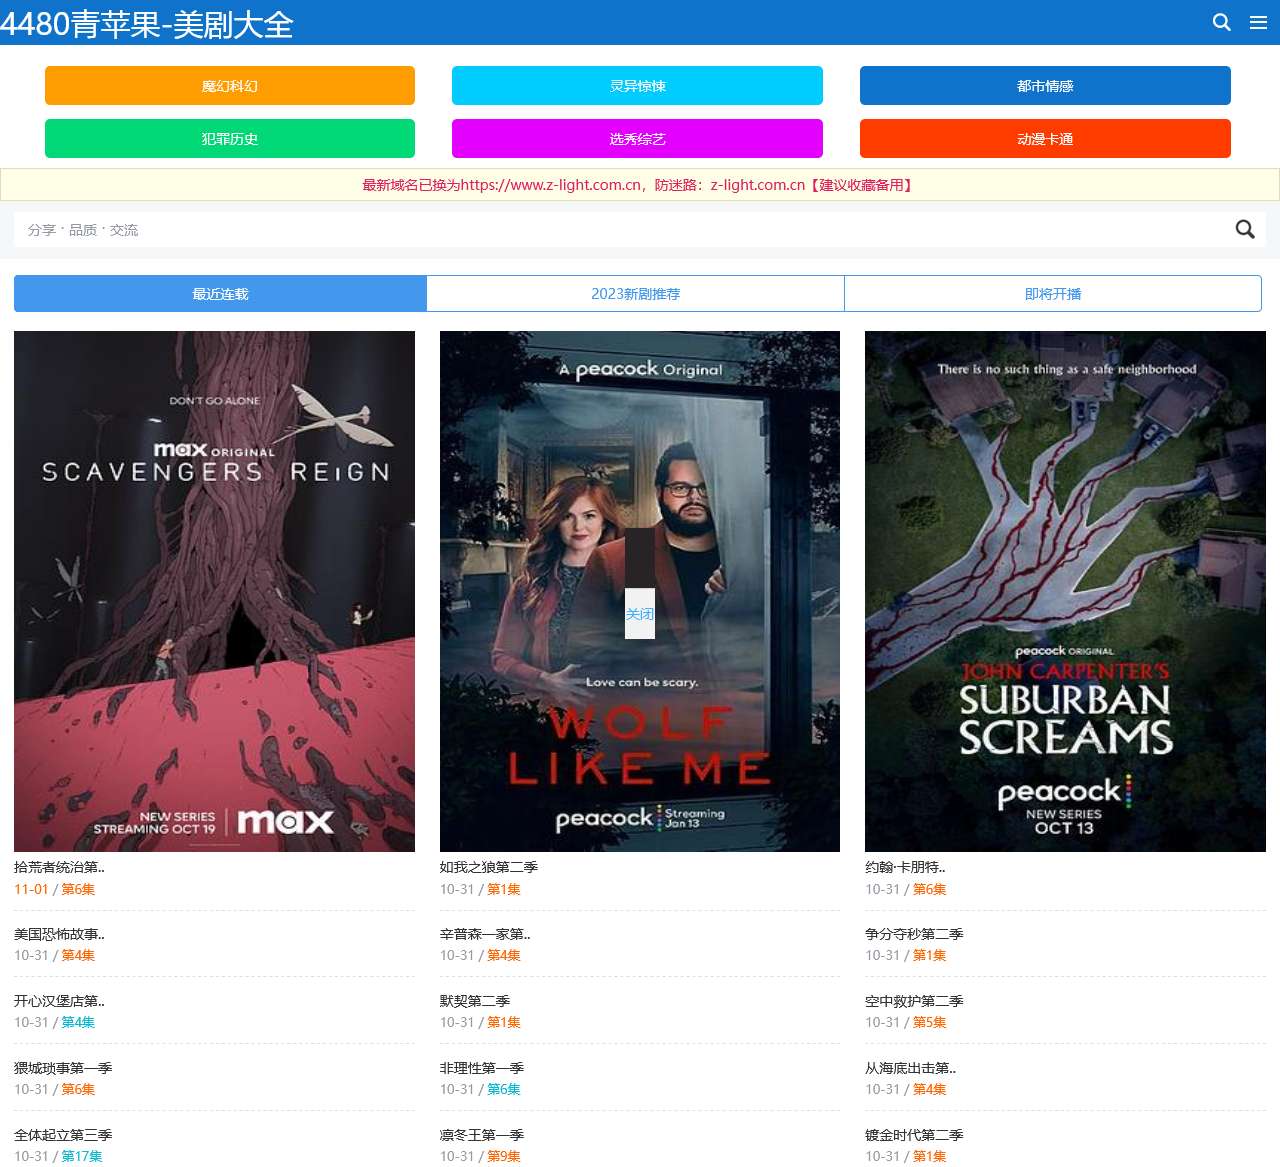
Task: Click the 11-01 date under 拾荒者统治
Action: point(31,889)
